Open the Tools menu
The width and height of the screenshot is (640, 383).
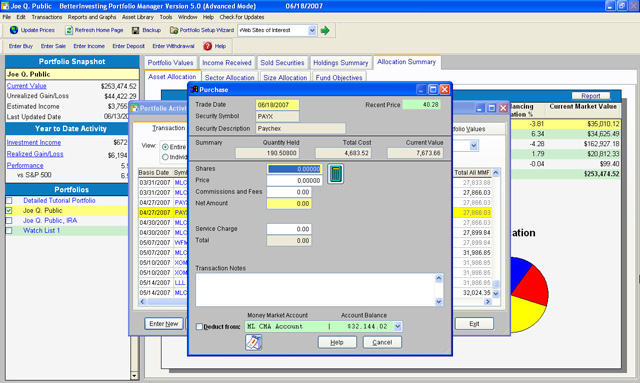166,17
